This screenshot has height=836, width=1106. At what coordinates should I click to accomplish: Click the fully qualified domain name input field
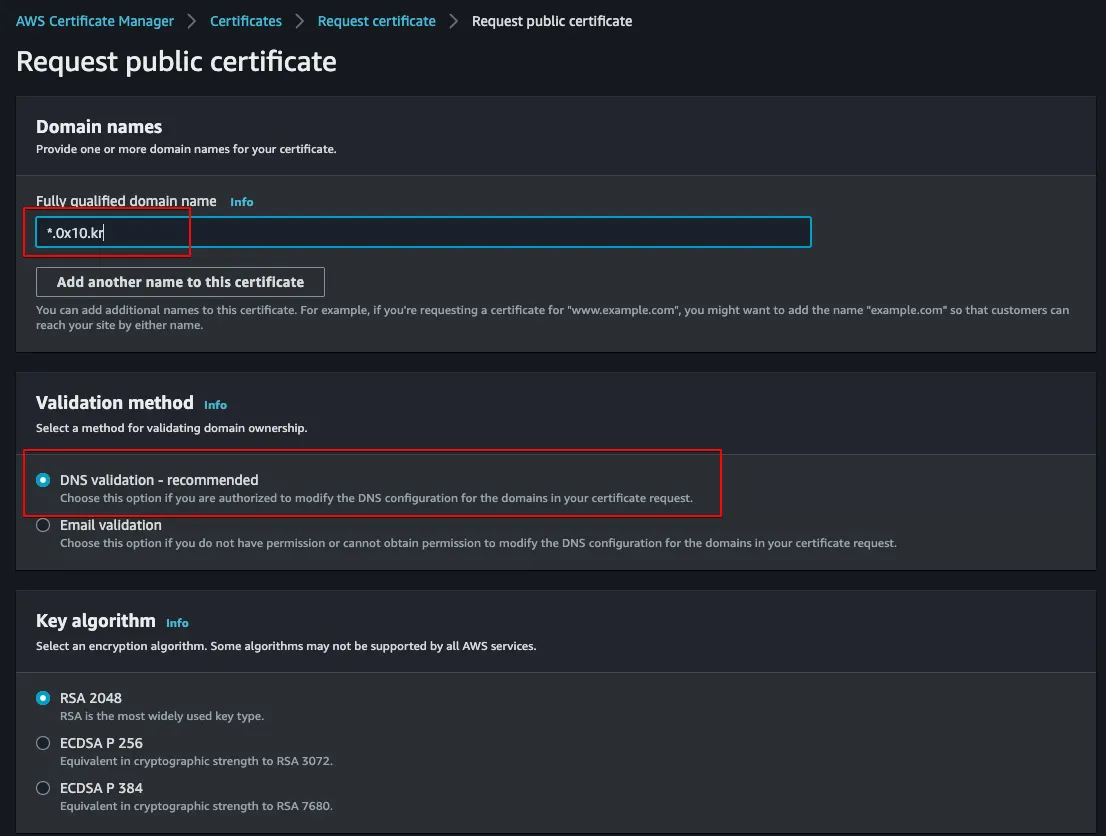tap(423, 233)
